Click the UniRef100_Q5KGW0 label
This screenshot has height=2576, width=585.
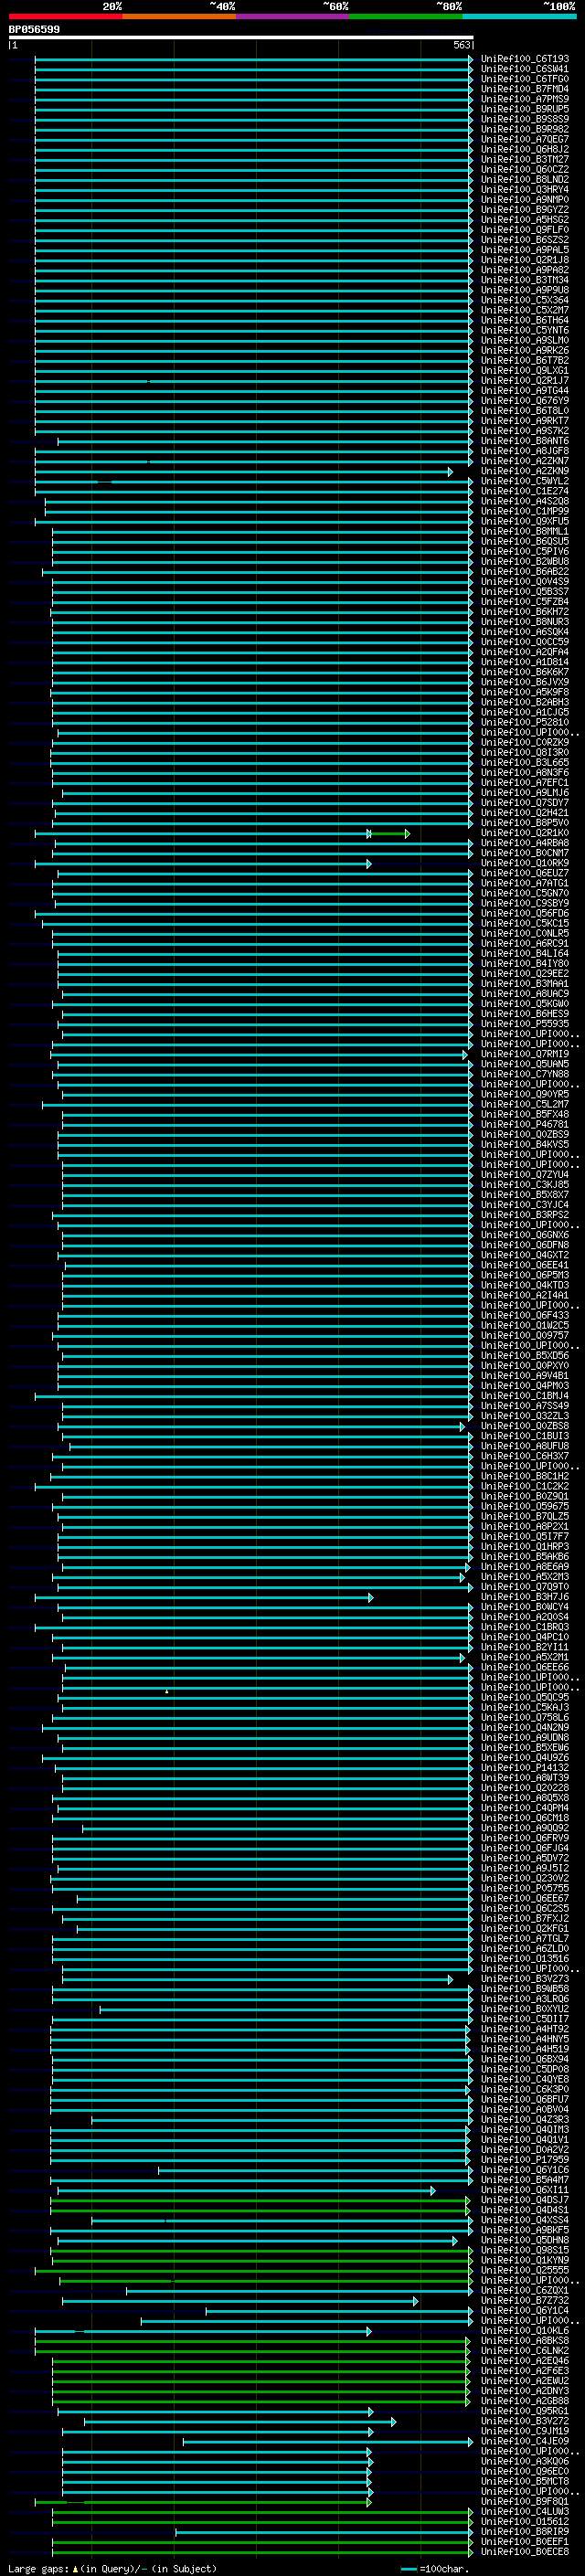pos(524,1003)
